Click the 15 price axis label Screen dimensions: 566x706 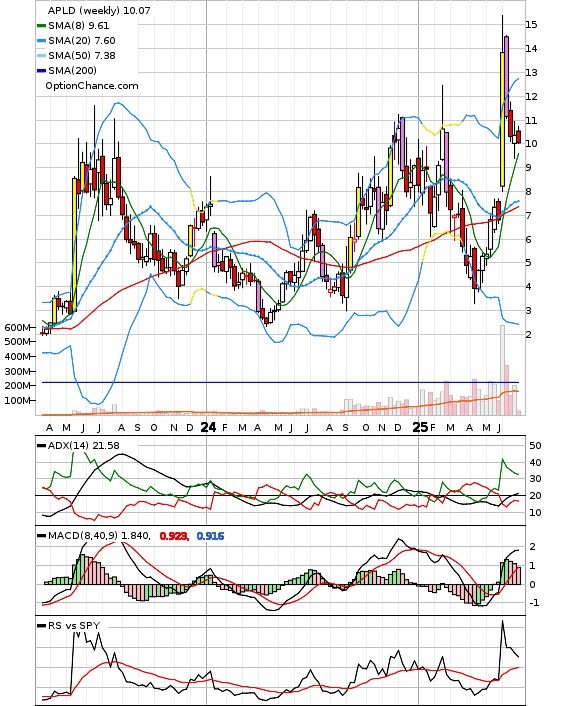coord(531,25)
